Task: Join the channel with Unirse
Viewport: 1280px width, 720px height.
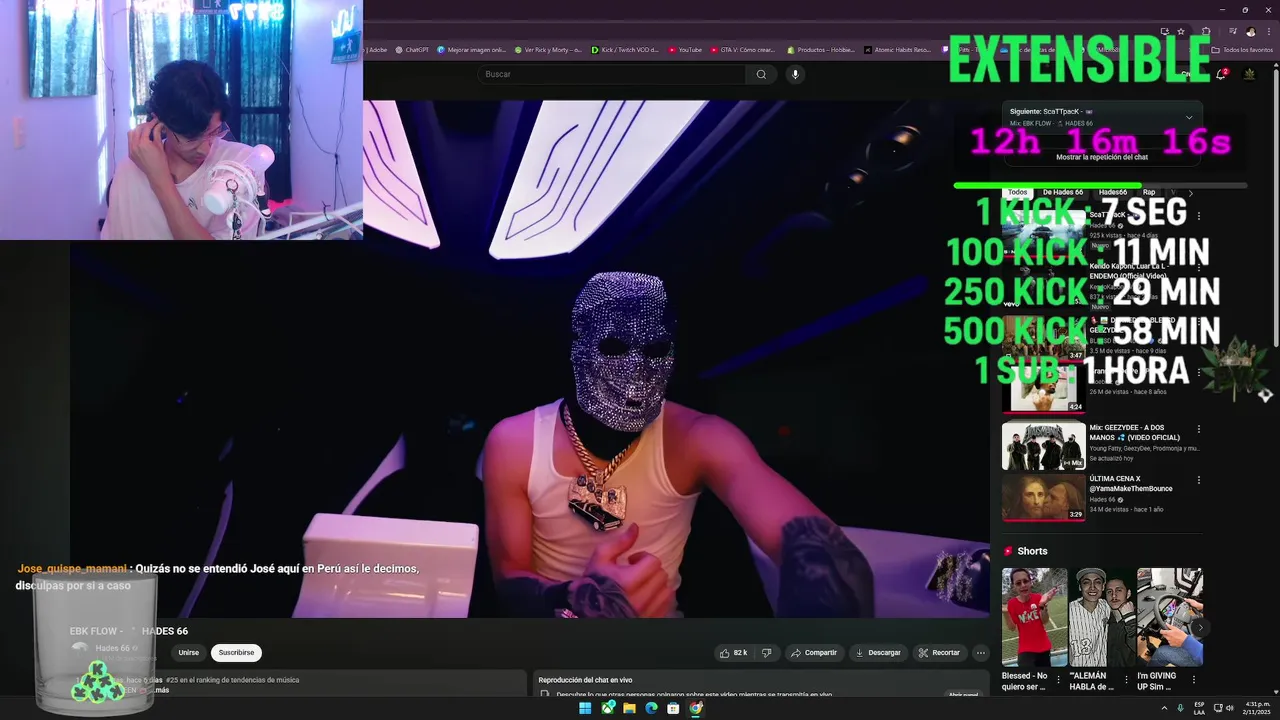Action: coord(188,653)
